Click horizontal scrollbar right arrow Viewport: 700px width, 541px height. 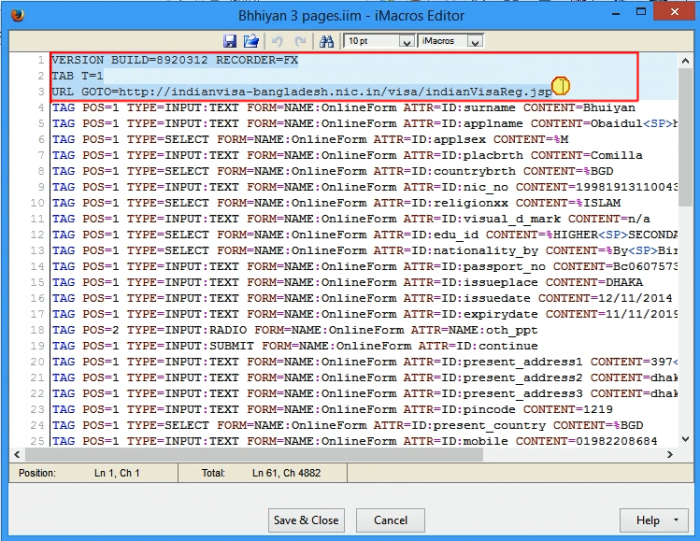670,454
